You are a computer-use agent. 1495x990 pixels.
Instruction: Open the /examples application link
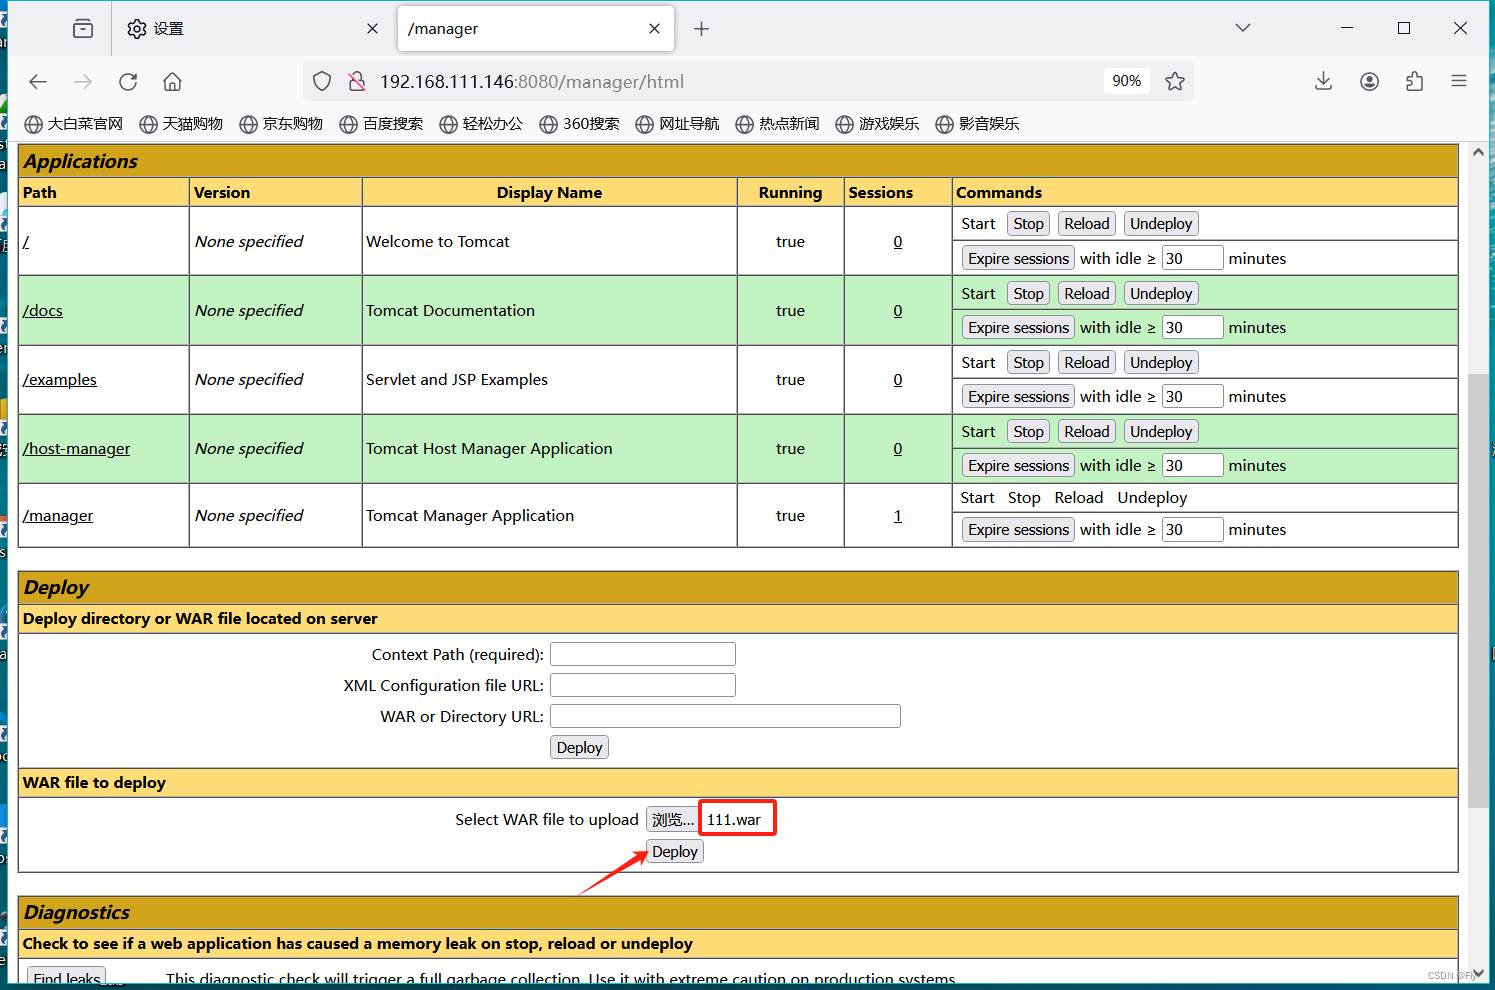60,380
